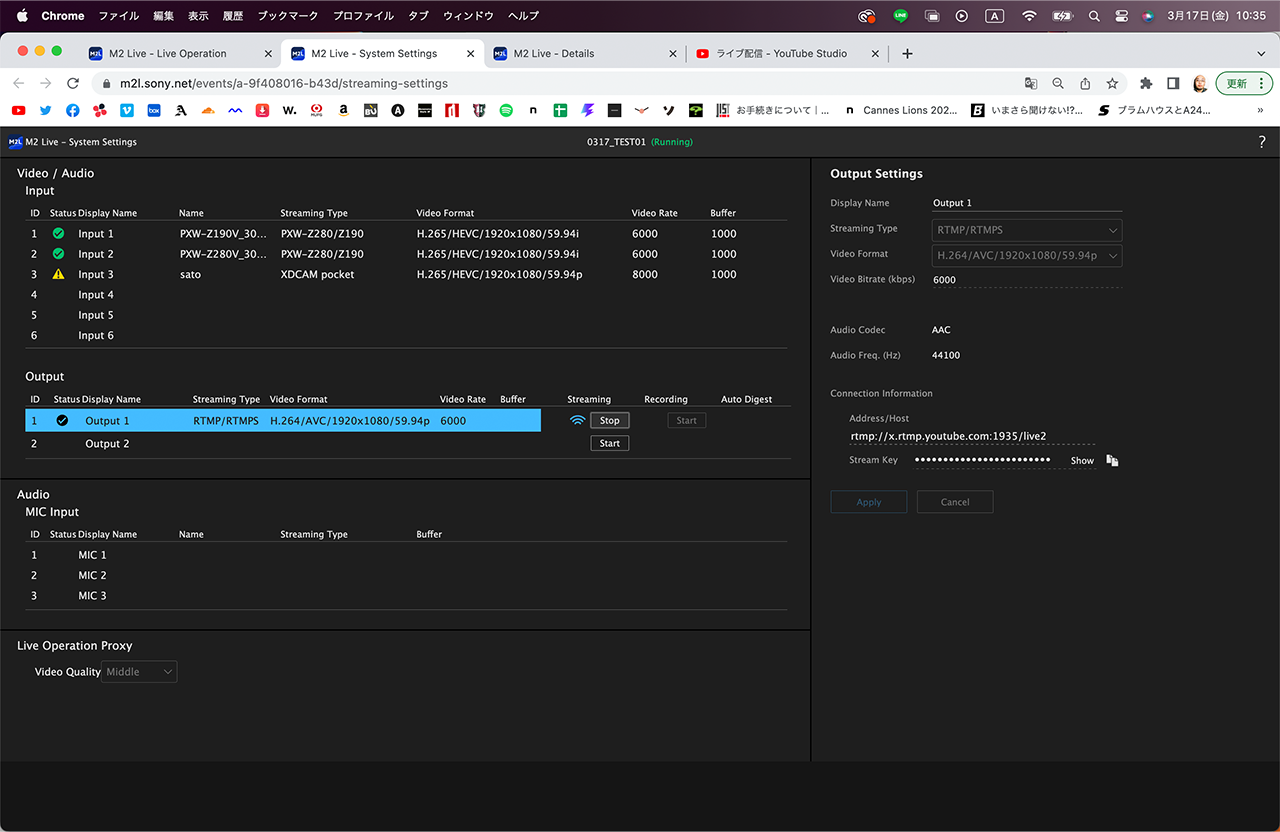This screenshot has height=832, width=1280.
Task: Stop streaming for Output 1
Action: coord(609,421)
